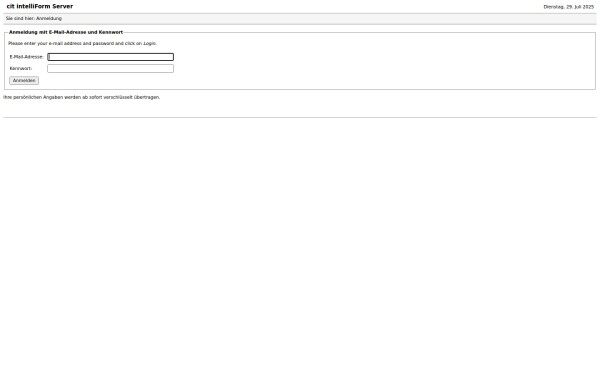Select the 'Kennwort:' label
The image size is (600, 375).
point(21,68)
